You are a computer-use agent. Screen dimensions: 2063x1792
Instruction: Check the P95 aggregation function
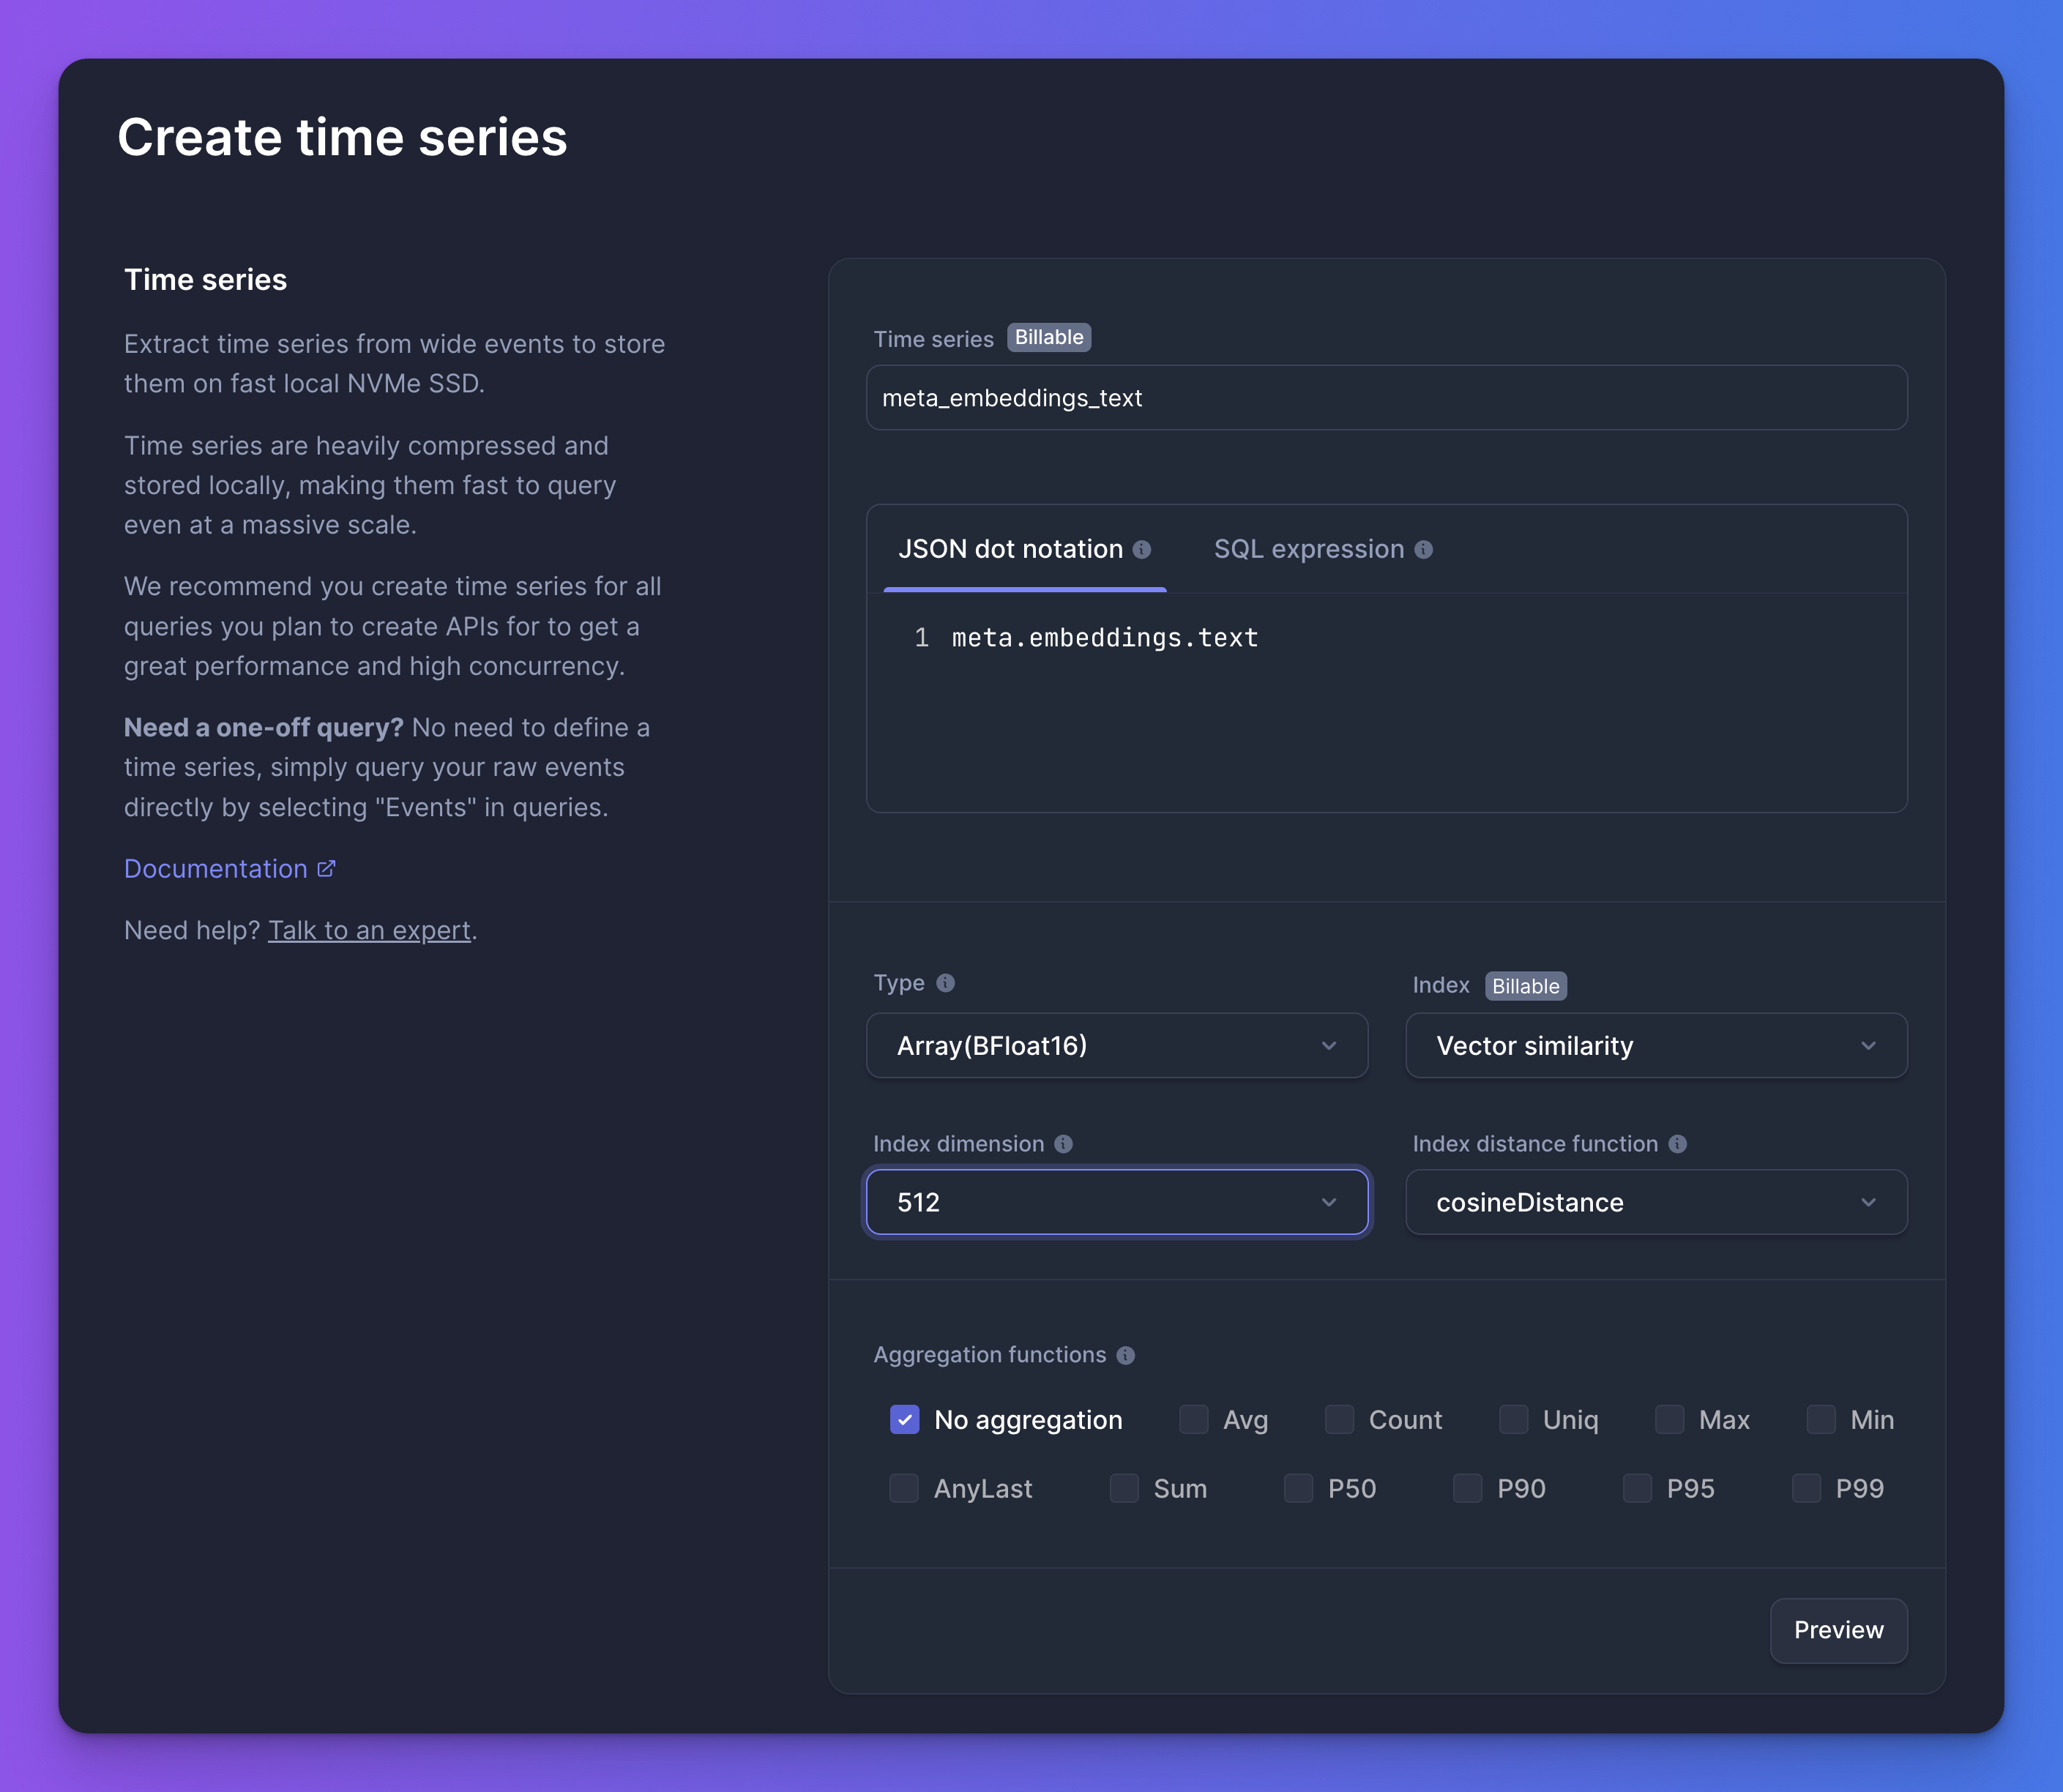[x=1638, y=1488]
